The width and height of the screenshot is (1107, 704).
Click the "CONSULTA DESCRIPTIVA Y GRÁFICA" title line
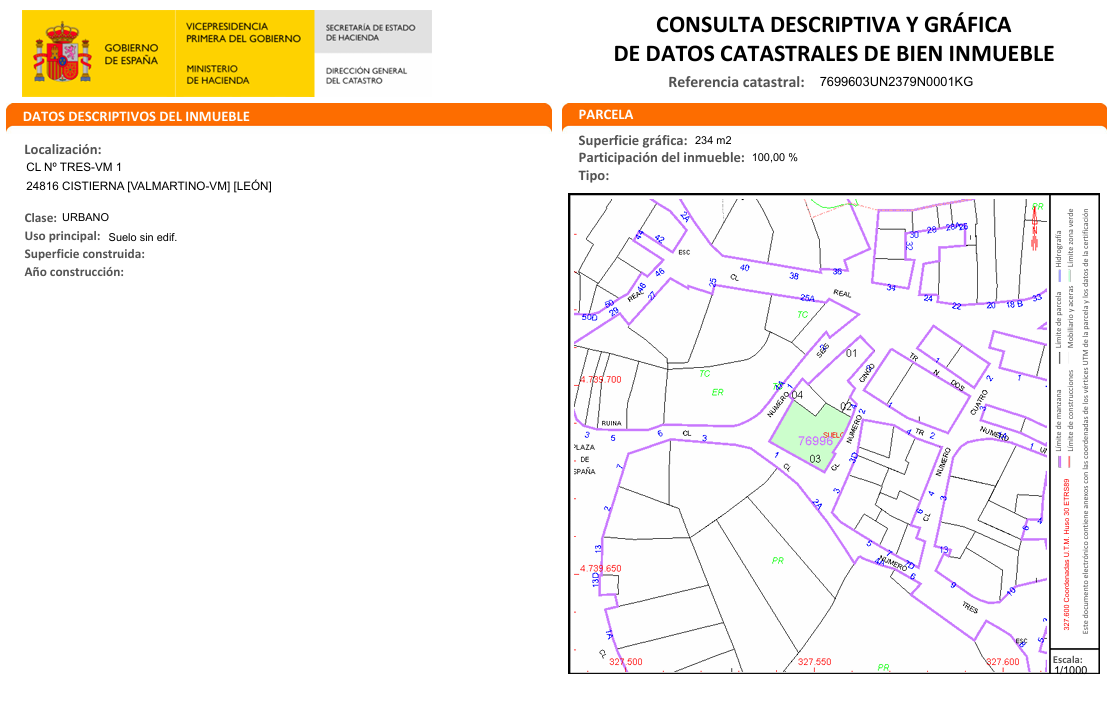pyautogui.click(x=833, y=25)
